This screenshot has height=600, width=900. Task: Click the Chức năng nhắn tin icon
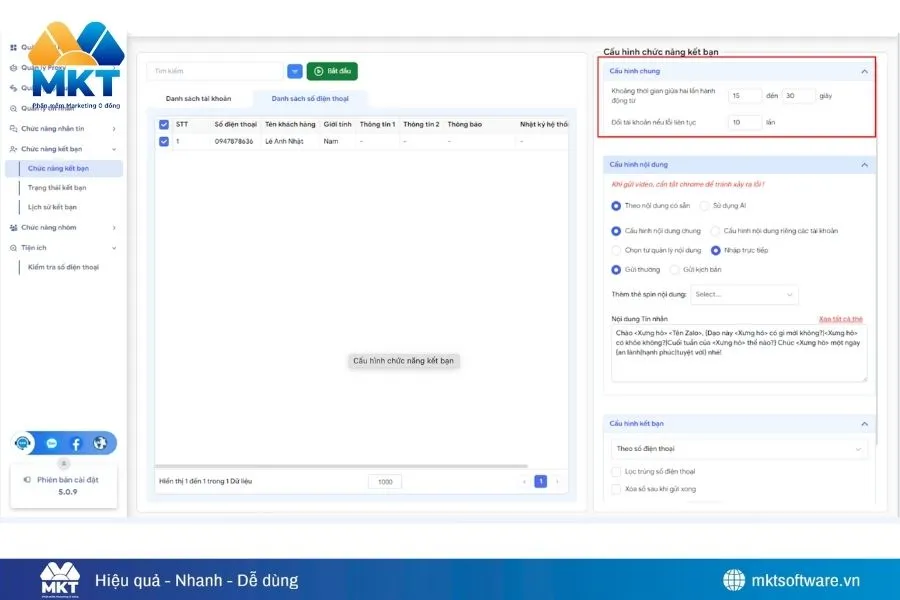pyautogui.click(x=13, y=129)
